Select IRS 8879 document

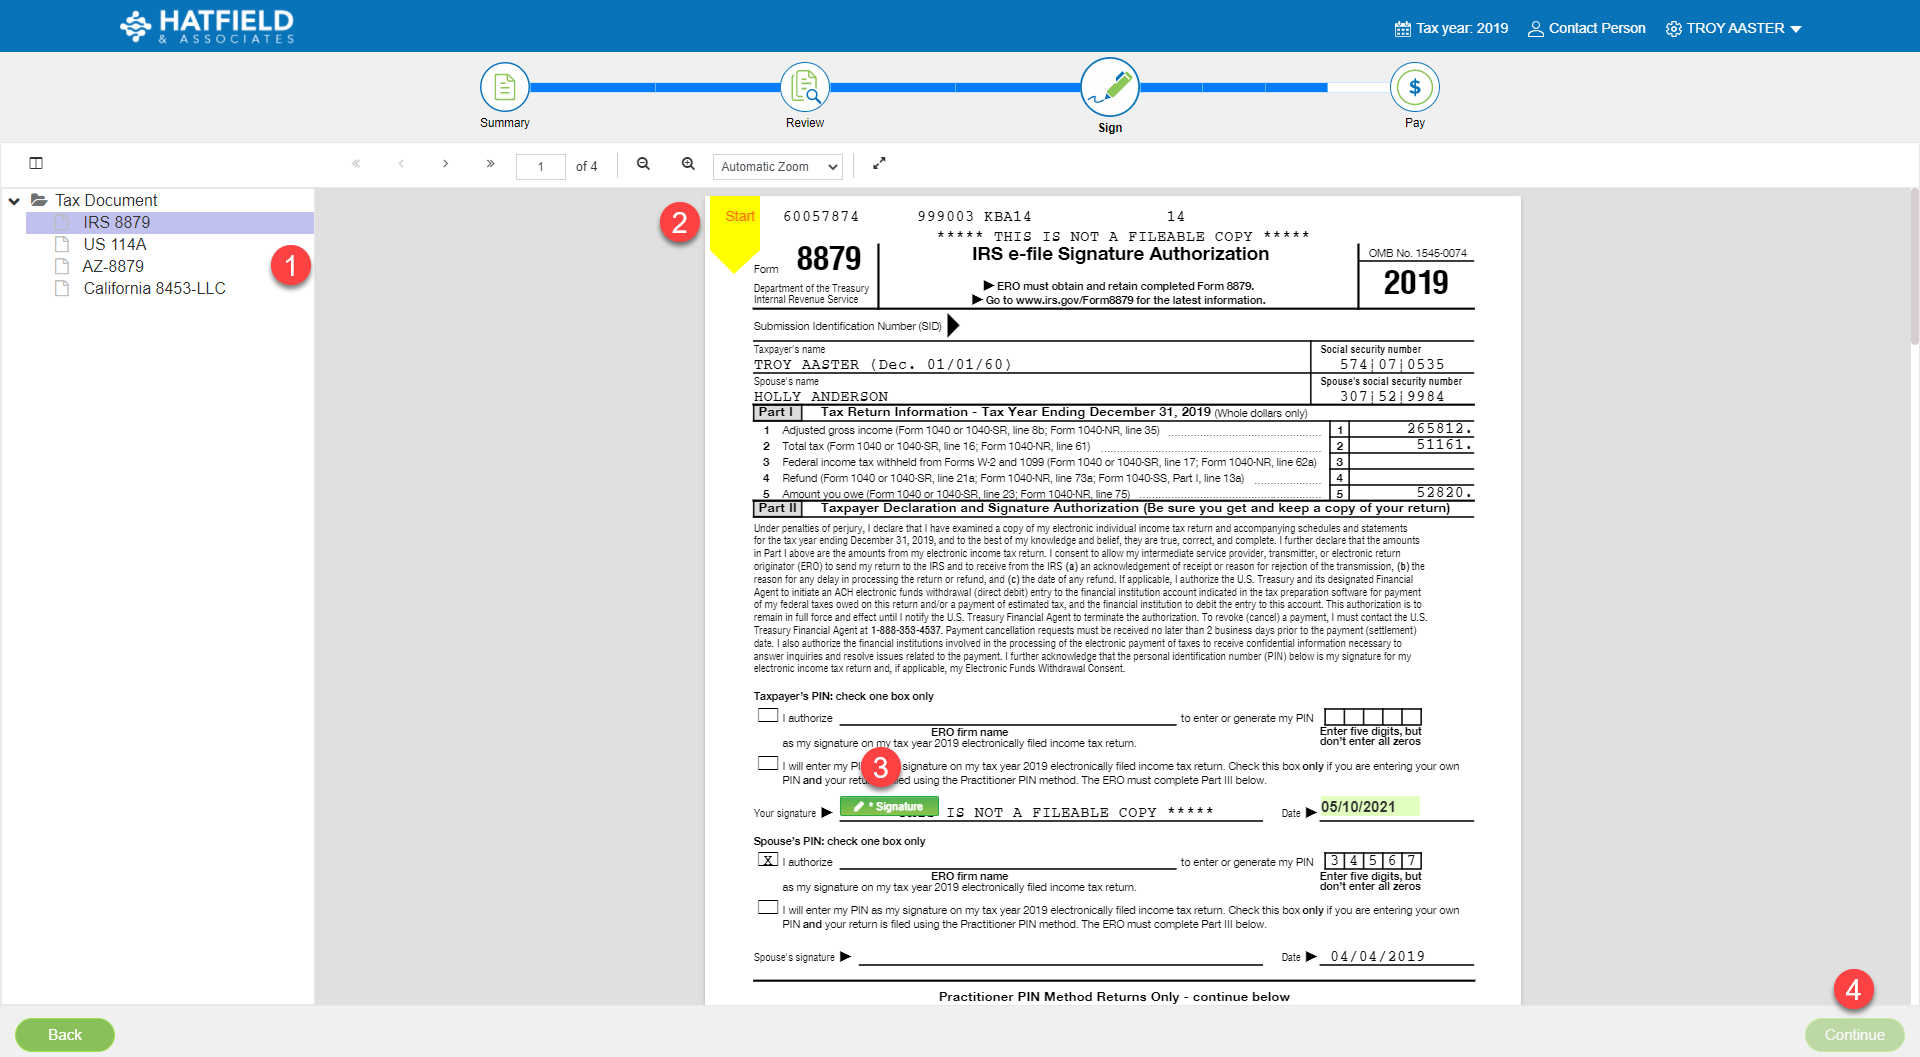[170, 222]
